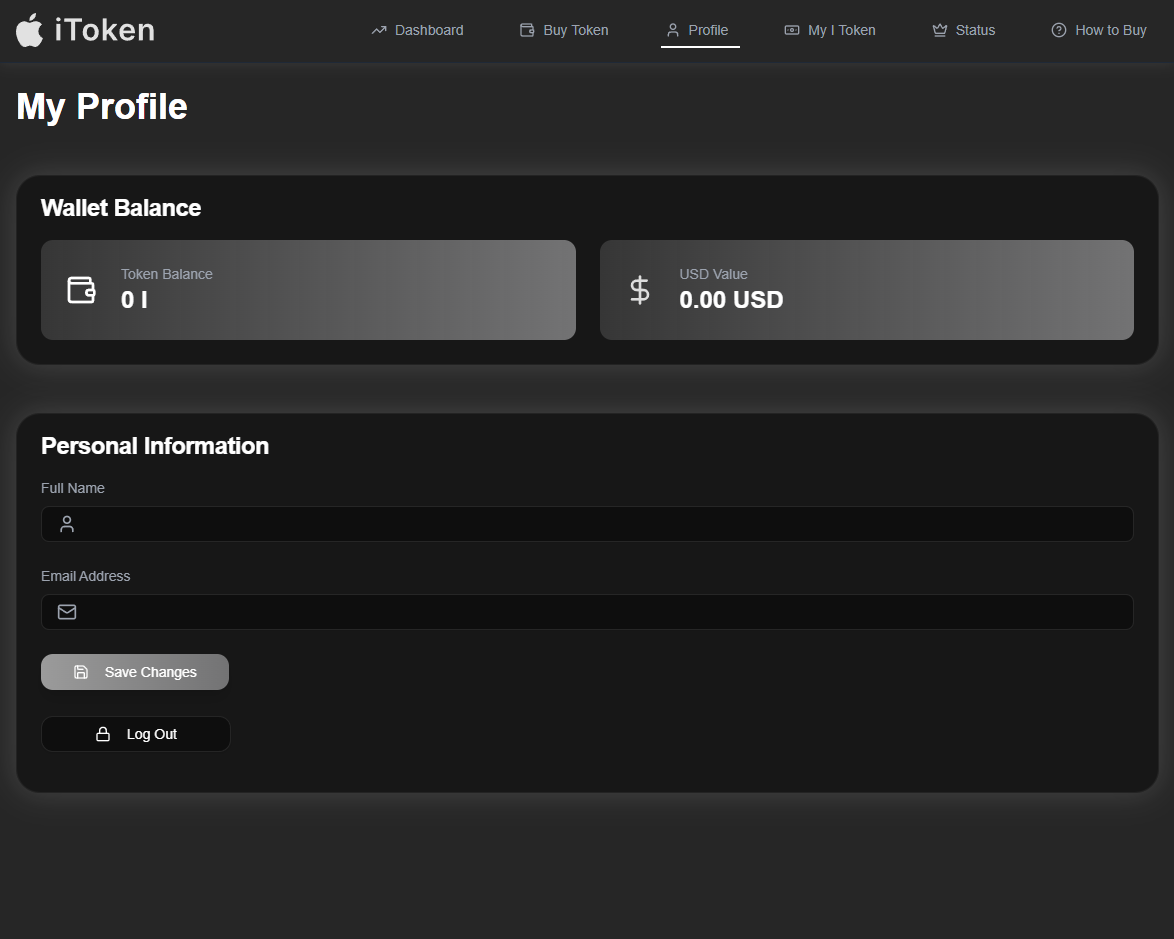Click the iToken brand text

[x=105, y=30]
